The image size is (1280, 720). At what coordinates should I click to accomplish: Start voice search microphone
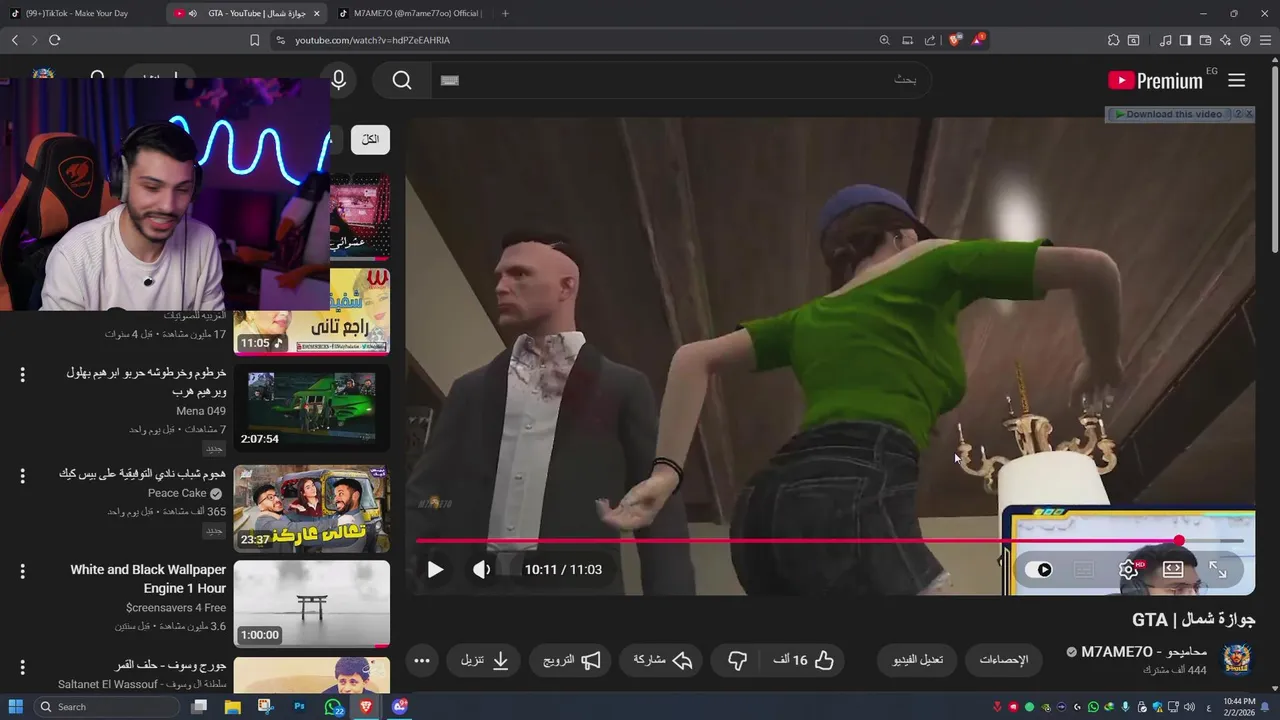338,80
